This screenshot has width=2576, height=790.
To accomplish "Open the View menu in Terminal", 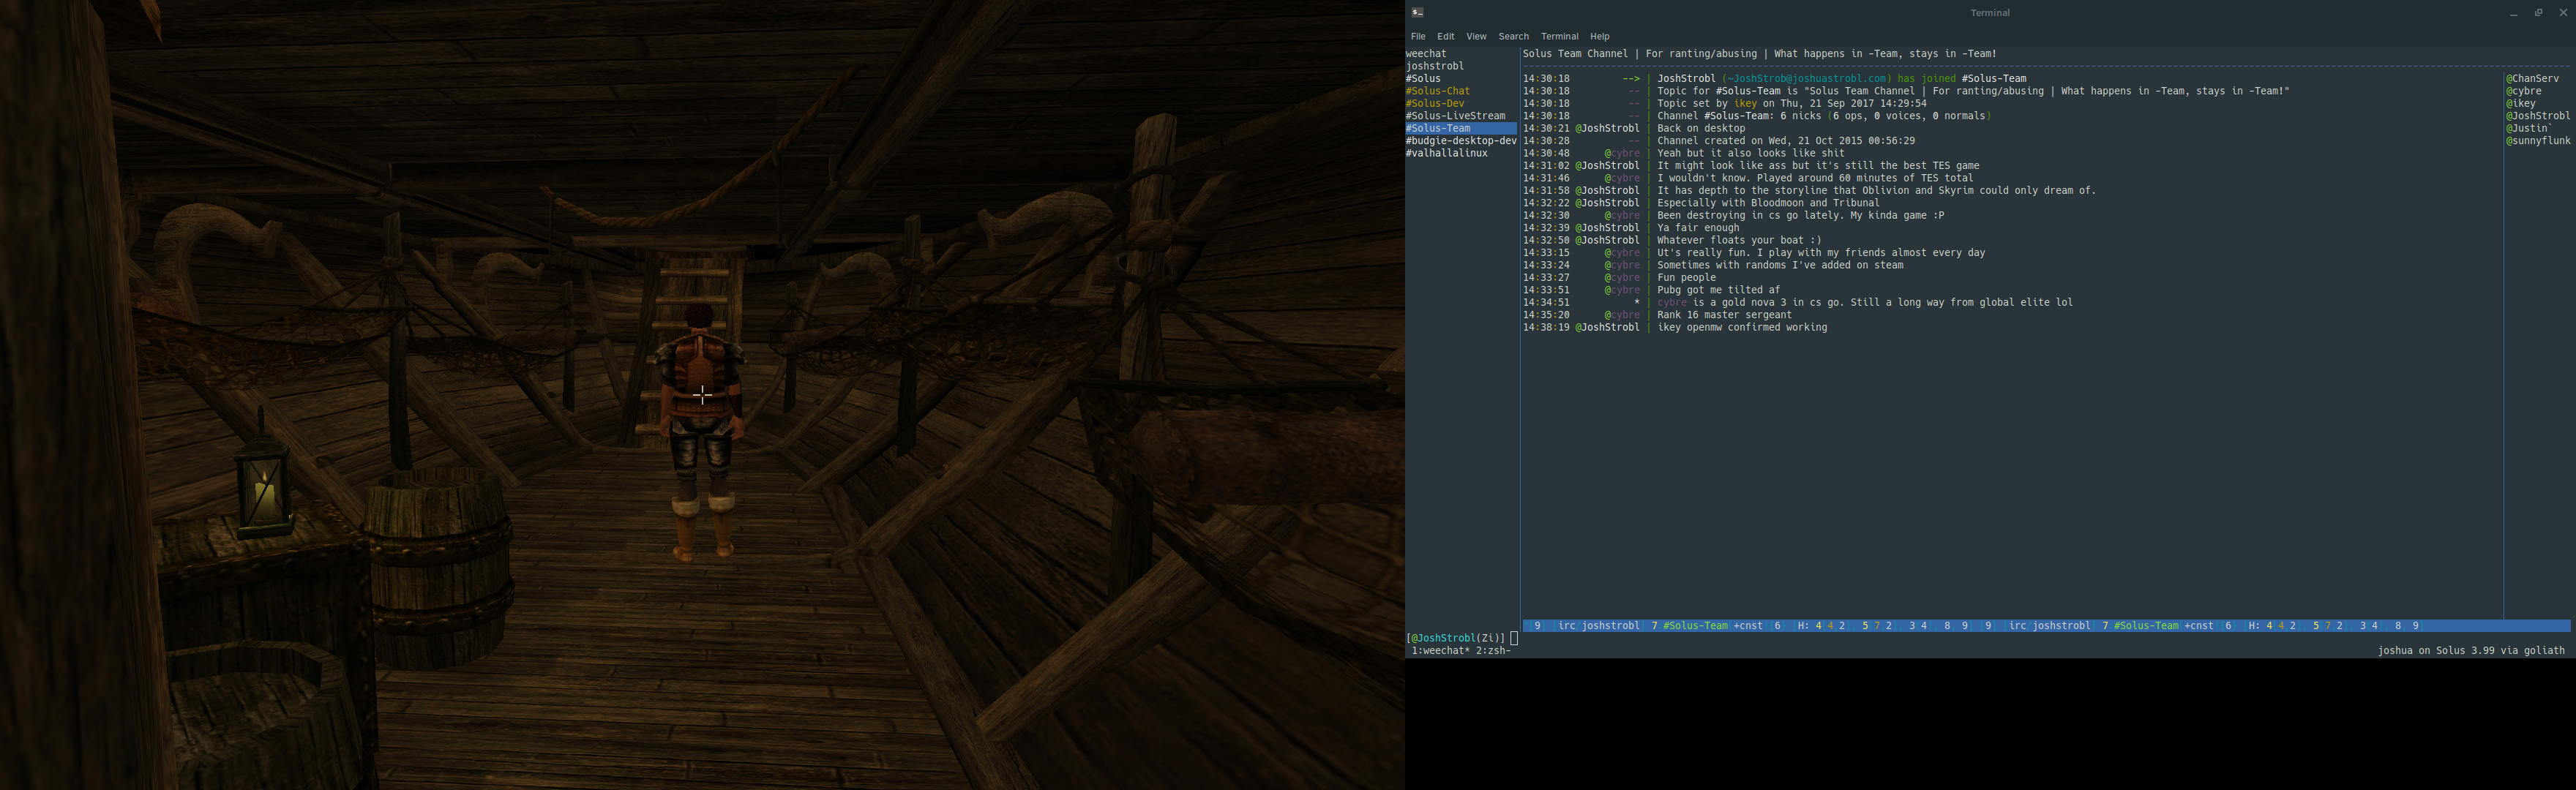I will [x=1476, y=36].
